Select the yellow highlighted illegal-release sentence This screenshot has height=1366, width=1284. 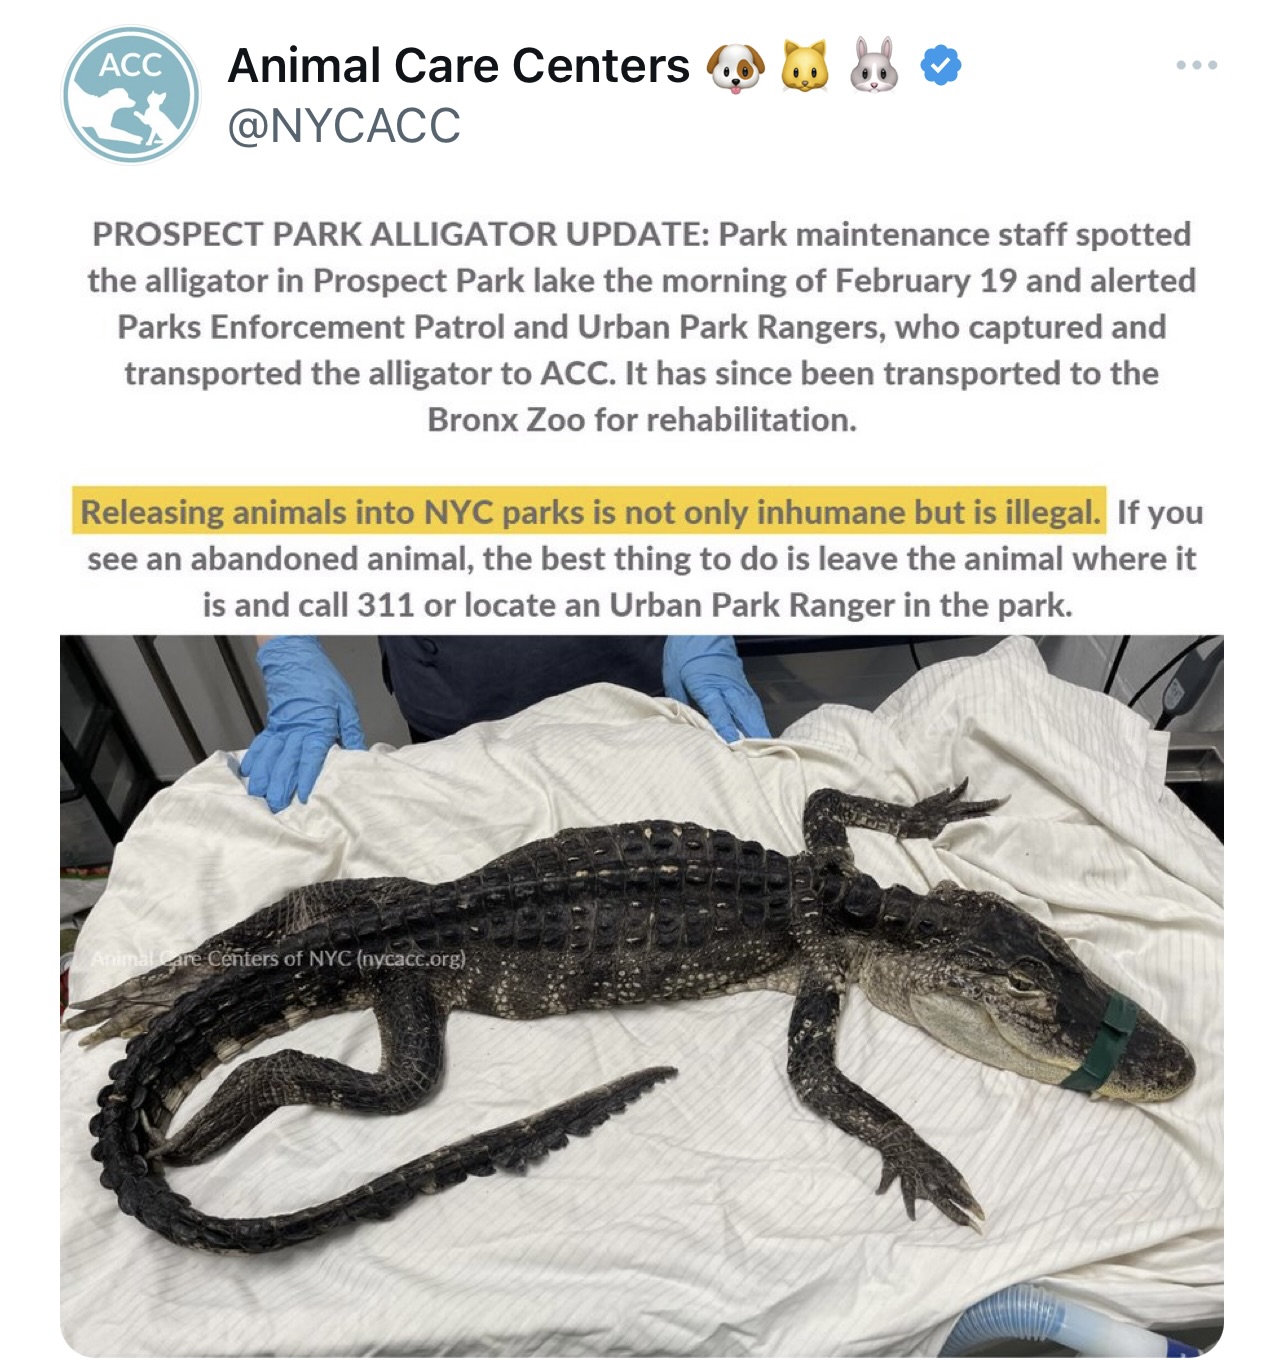click(590, 512)
